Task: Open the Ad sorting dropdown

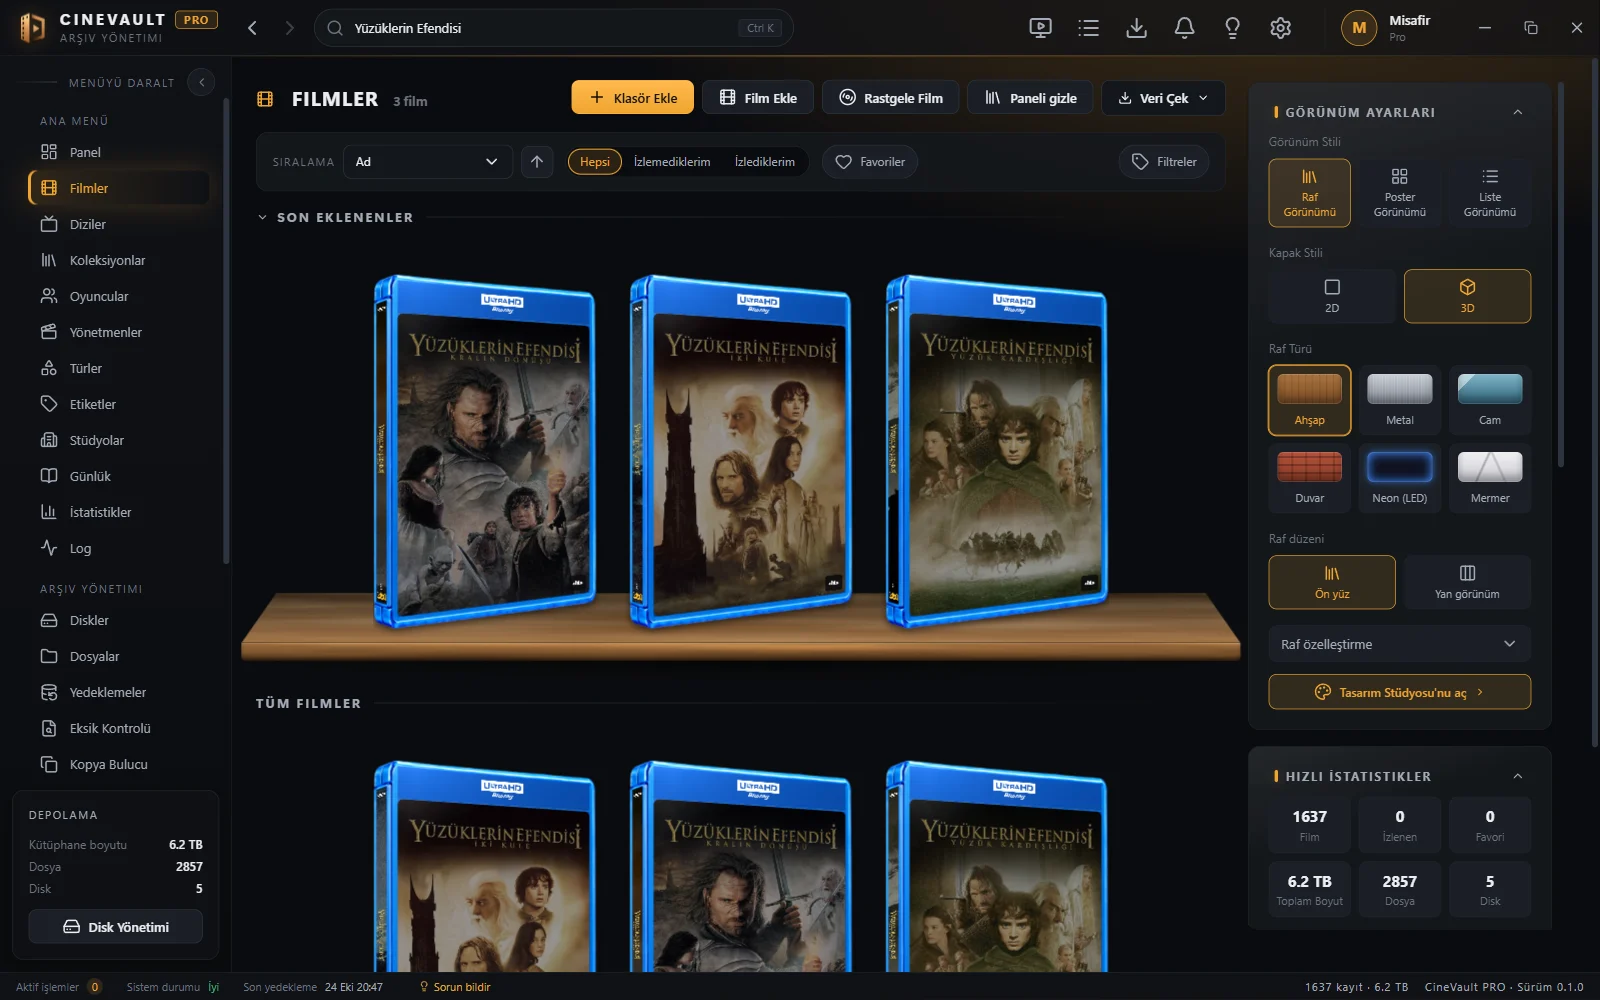Action: [427, 162]
